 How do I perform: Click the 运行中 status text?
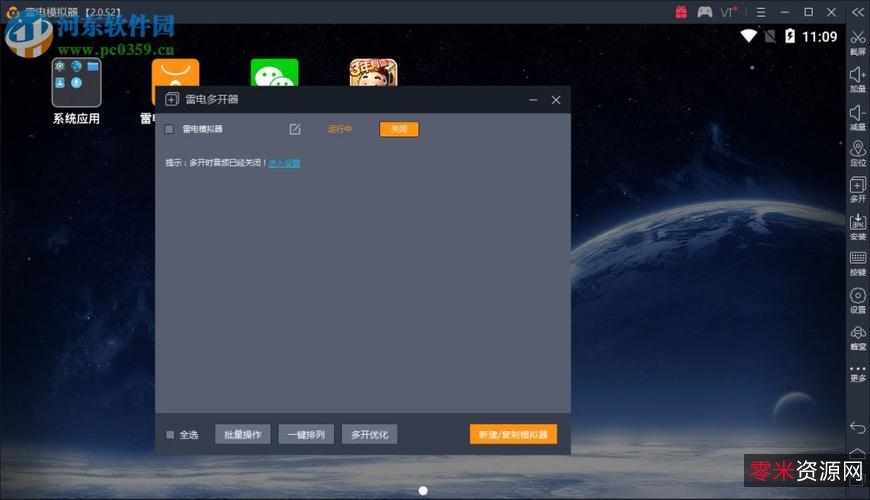point(340,129)
